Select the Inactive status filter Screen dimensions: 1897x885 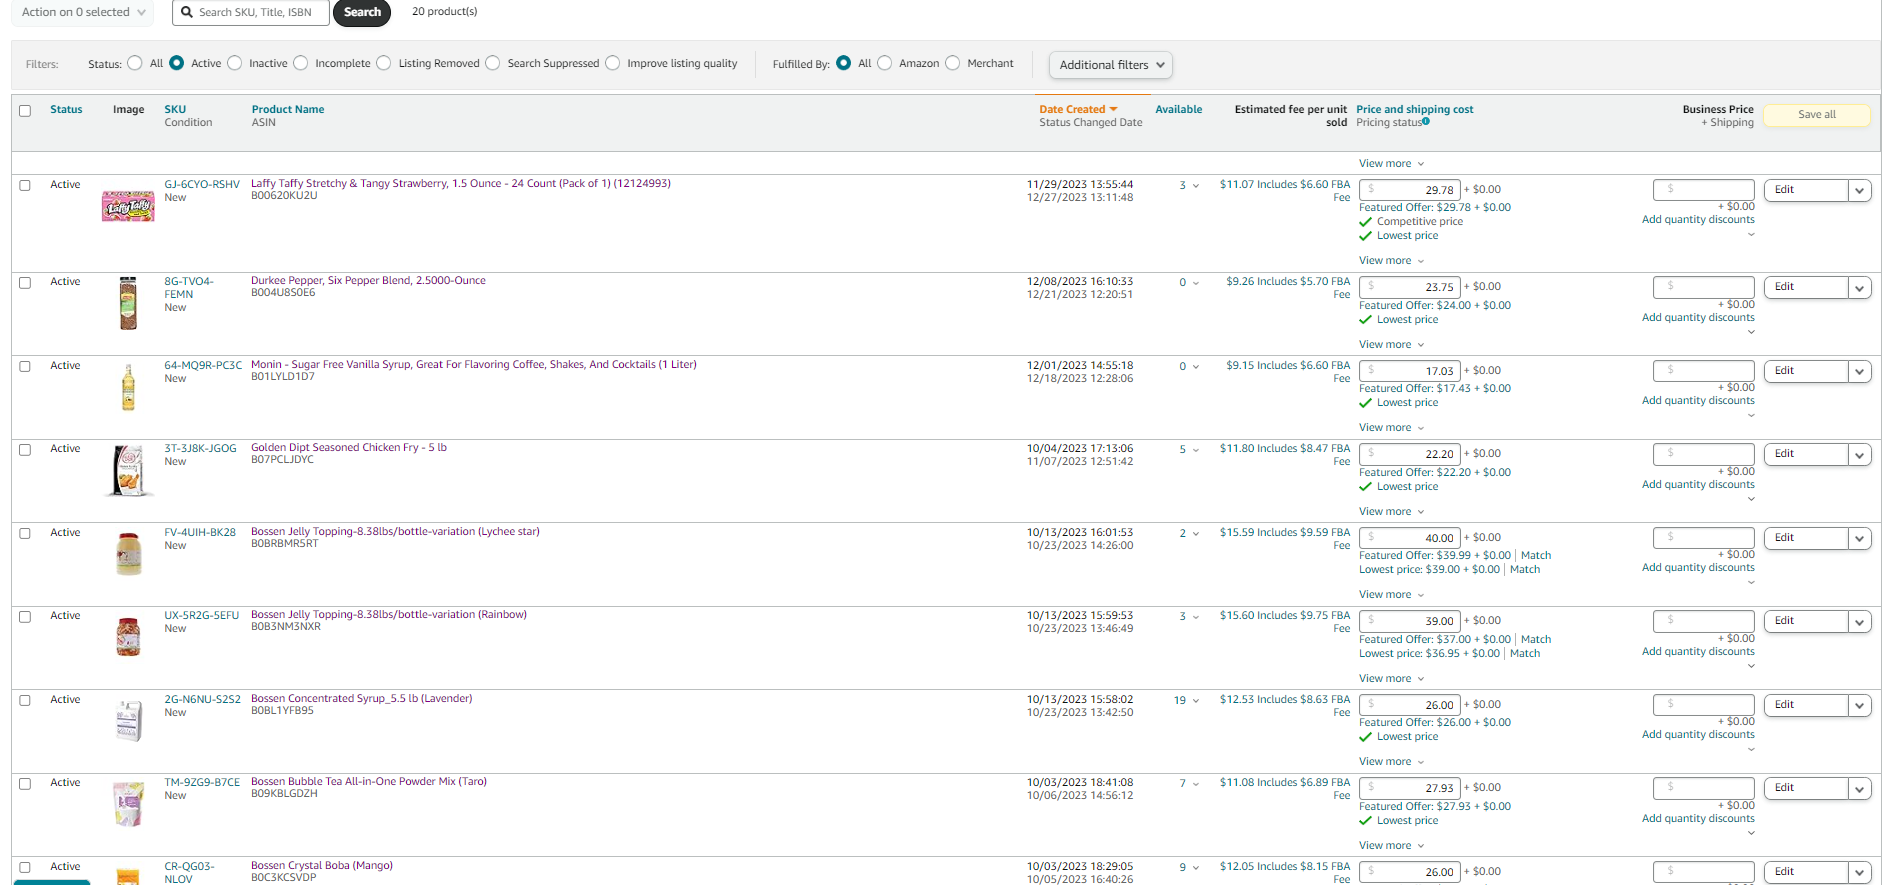[x=235, y=63]
